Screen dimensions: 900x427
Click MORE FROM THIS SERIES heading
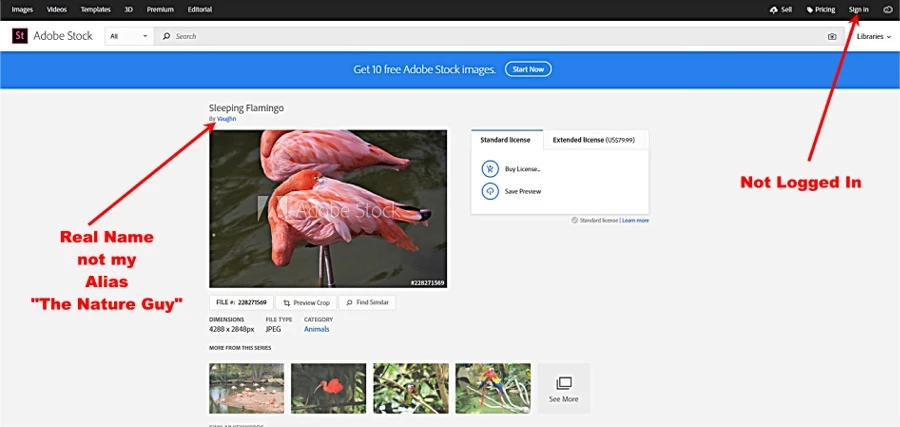point(240,348)
